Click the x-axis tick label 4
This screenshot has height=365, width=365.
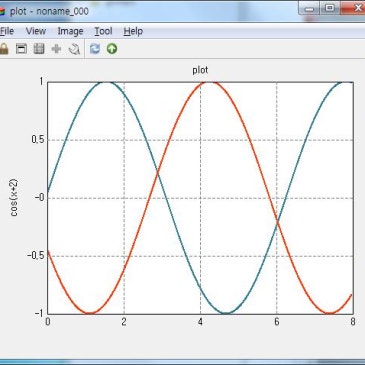click(x=200, y=322)
